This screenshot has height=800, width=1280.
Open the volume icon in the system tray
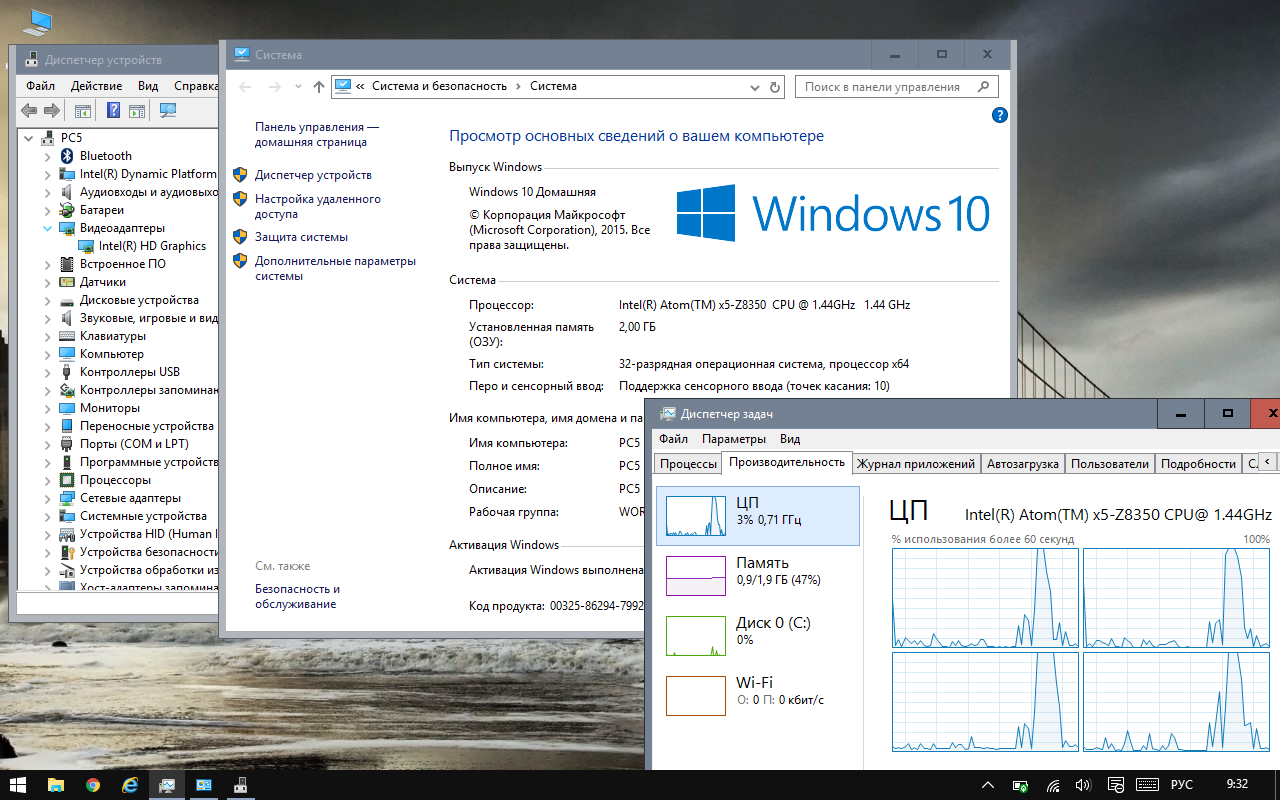1083,785
